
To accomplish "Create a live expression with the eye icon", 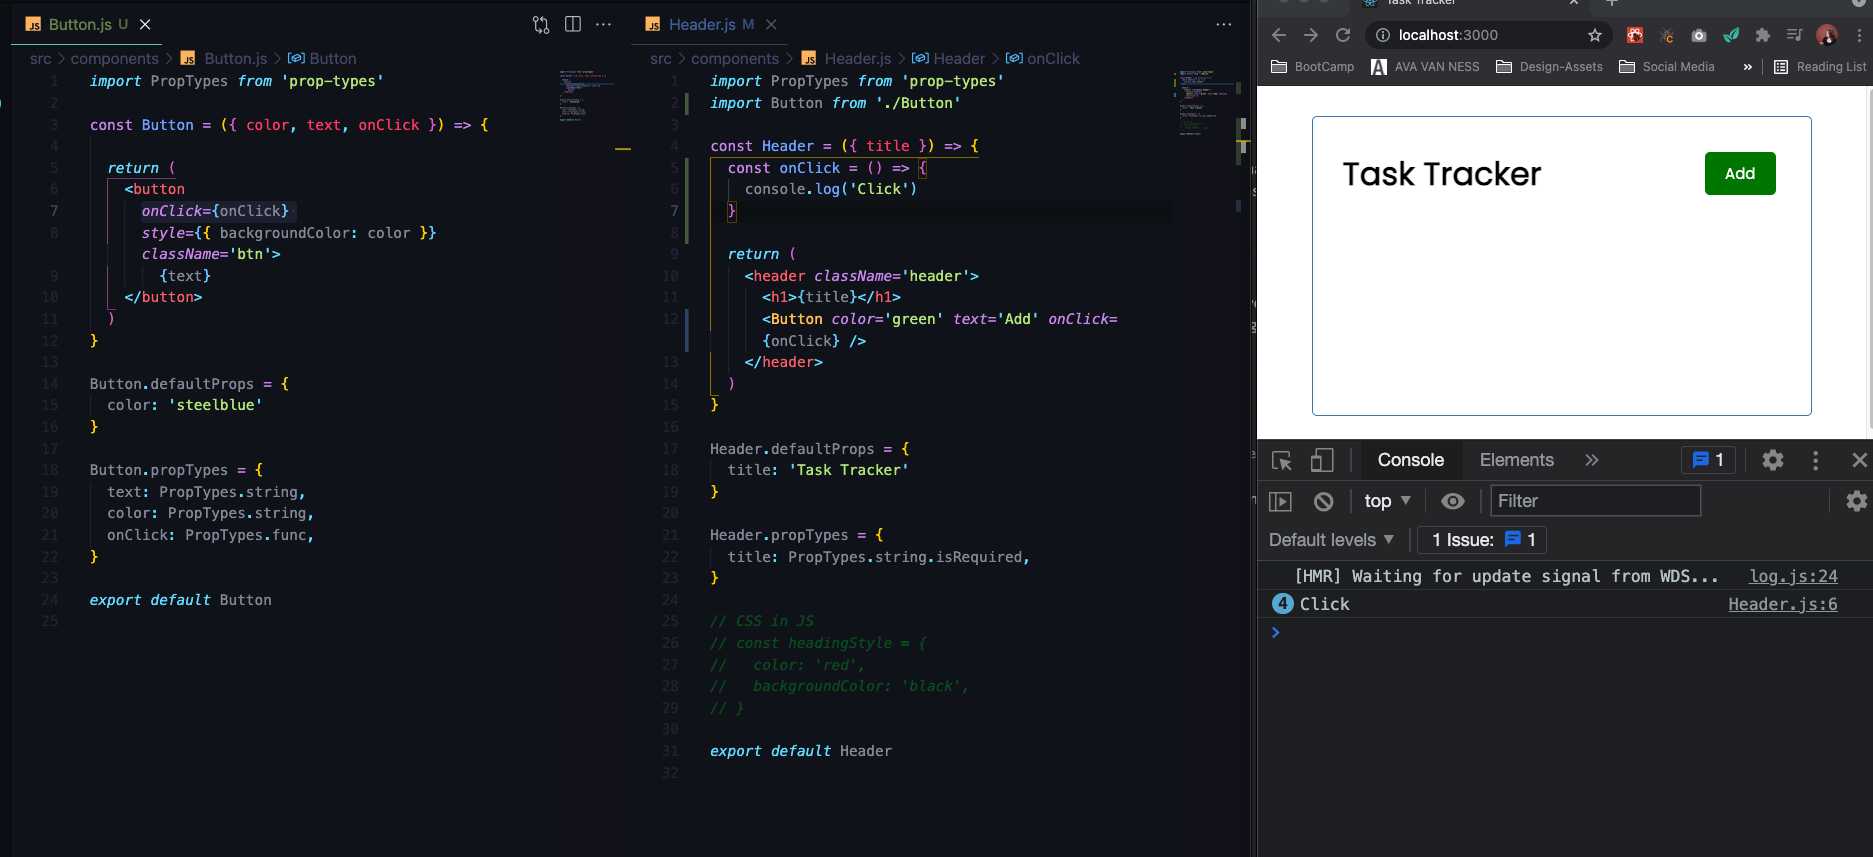I will coord(1453,501).
